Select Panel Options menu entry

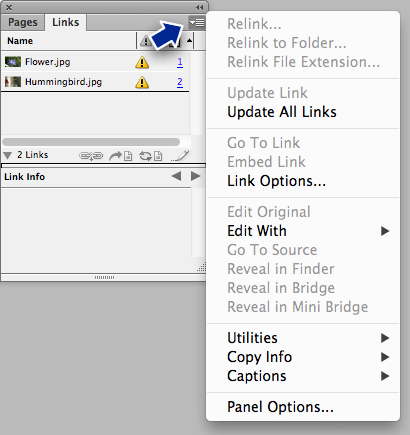point(280,407)
